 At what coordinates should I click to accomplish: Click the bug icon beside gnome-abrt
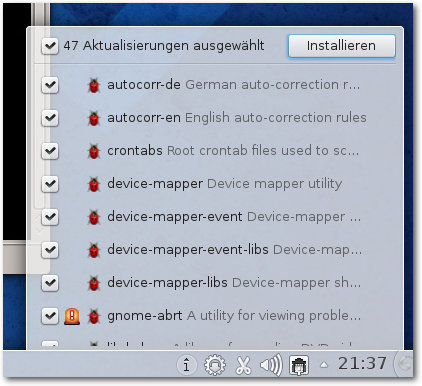[94, 316]
